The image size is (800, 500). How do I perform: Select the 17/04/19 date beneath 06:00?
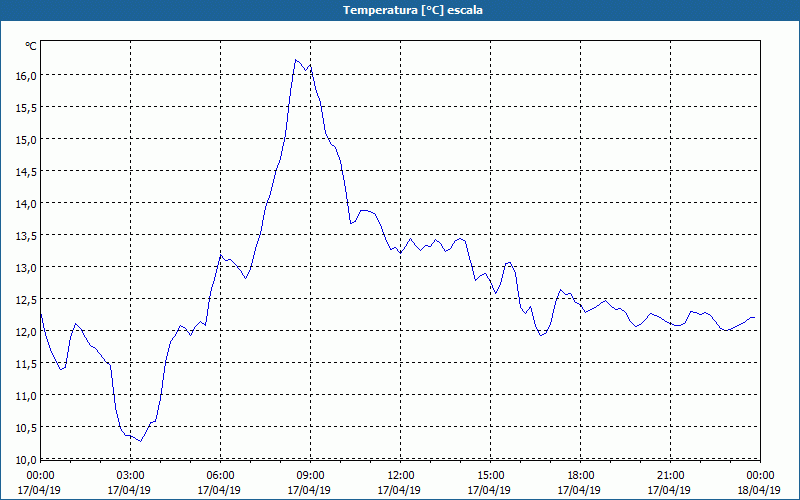219,490
